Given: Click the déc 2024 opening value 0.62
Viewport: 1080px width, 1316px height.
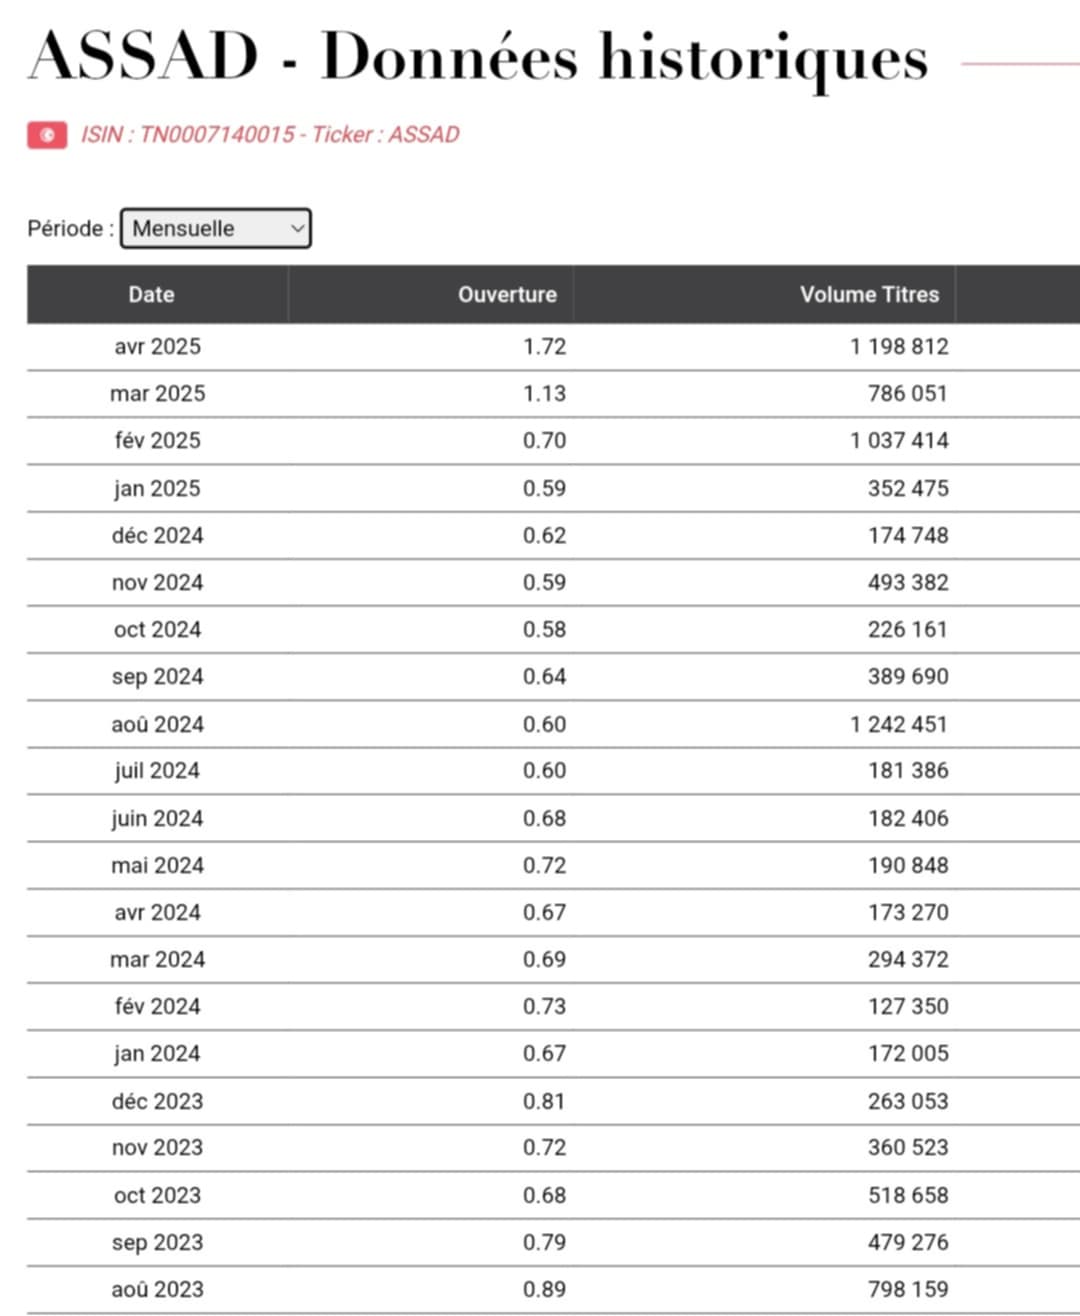Looking at the screenshot, I should [544, 535].
